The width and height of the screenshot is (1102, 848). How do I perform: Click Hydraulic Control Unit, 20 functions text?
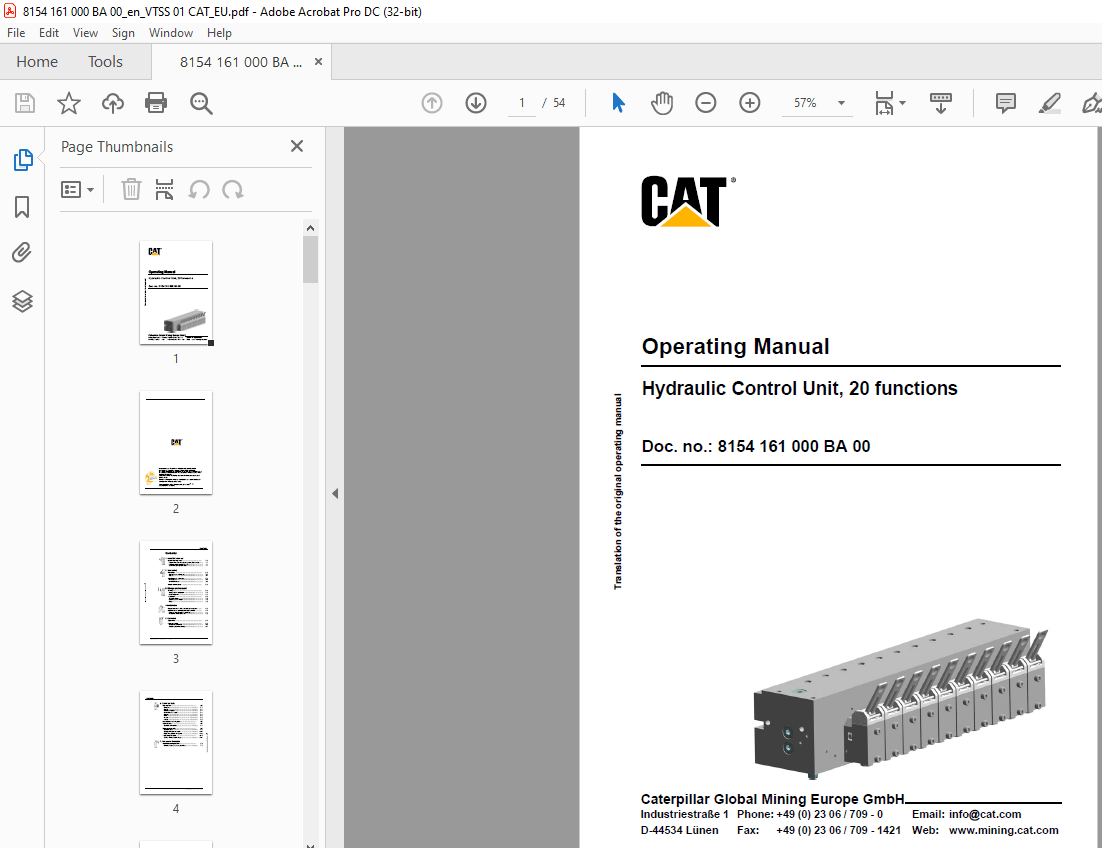[x=799, y=389]
